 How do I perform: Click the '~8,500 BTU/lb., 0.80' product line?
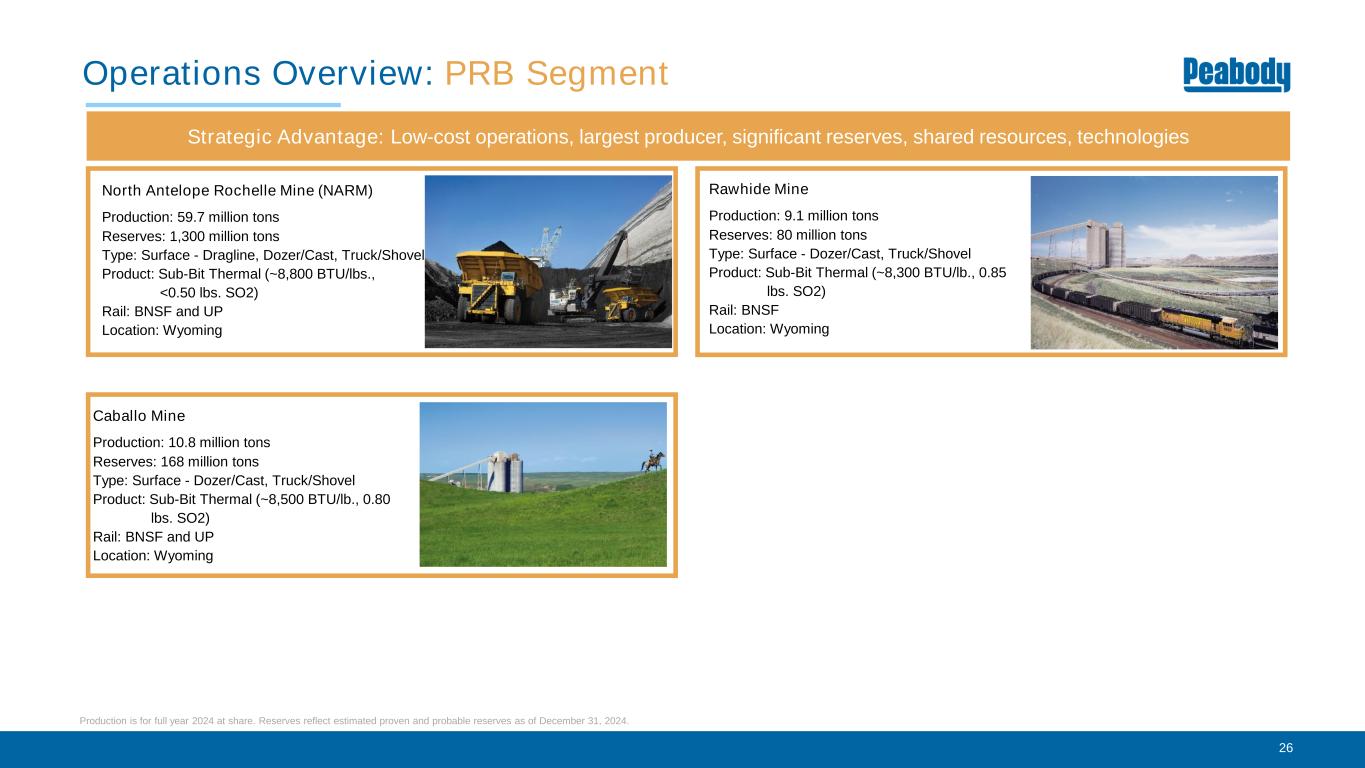[x=242, y=499]
